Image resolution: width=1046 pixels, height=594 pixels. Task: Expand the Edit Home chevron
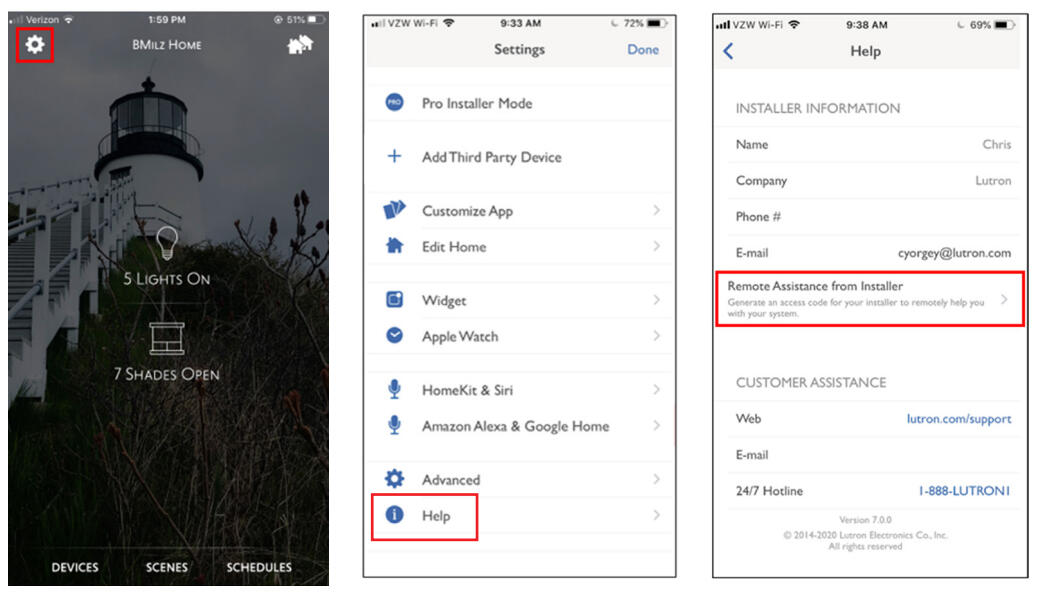(x=656, y=246)
